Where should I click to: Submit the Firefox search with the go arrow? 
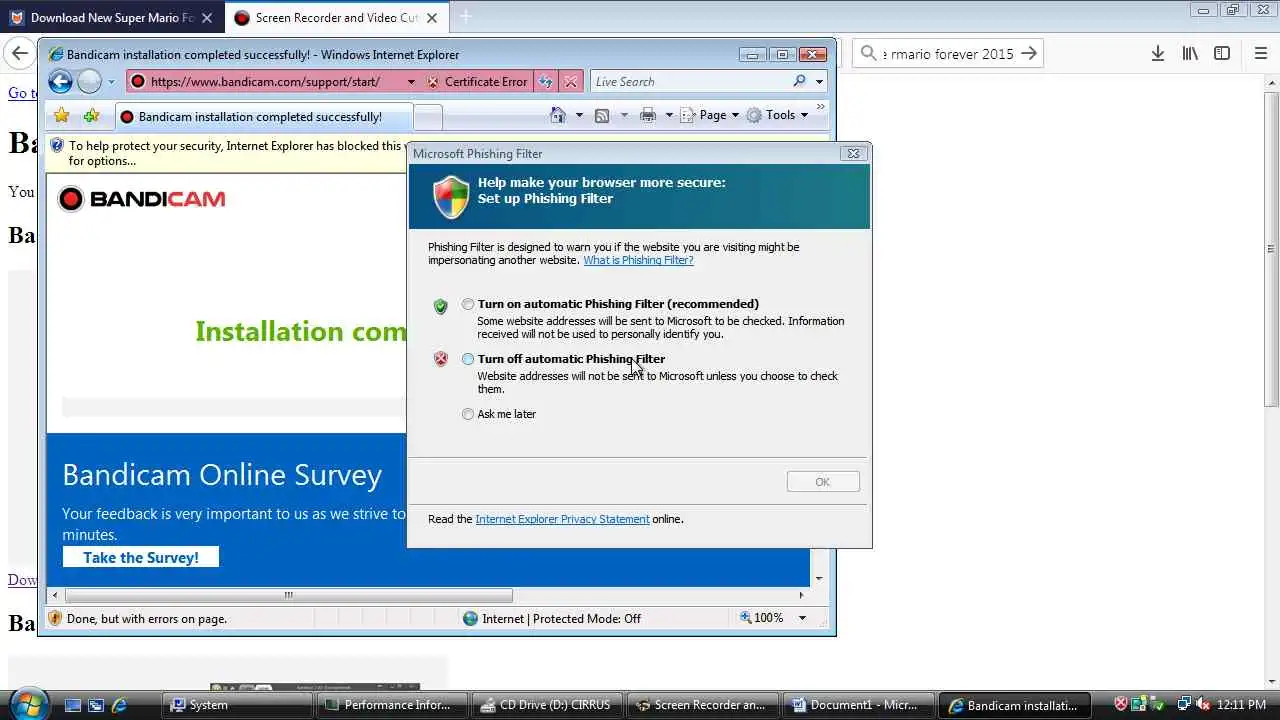(x=1029, y=54)
